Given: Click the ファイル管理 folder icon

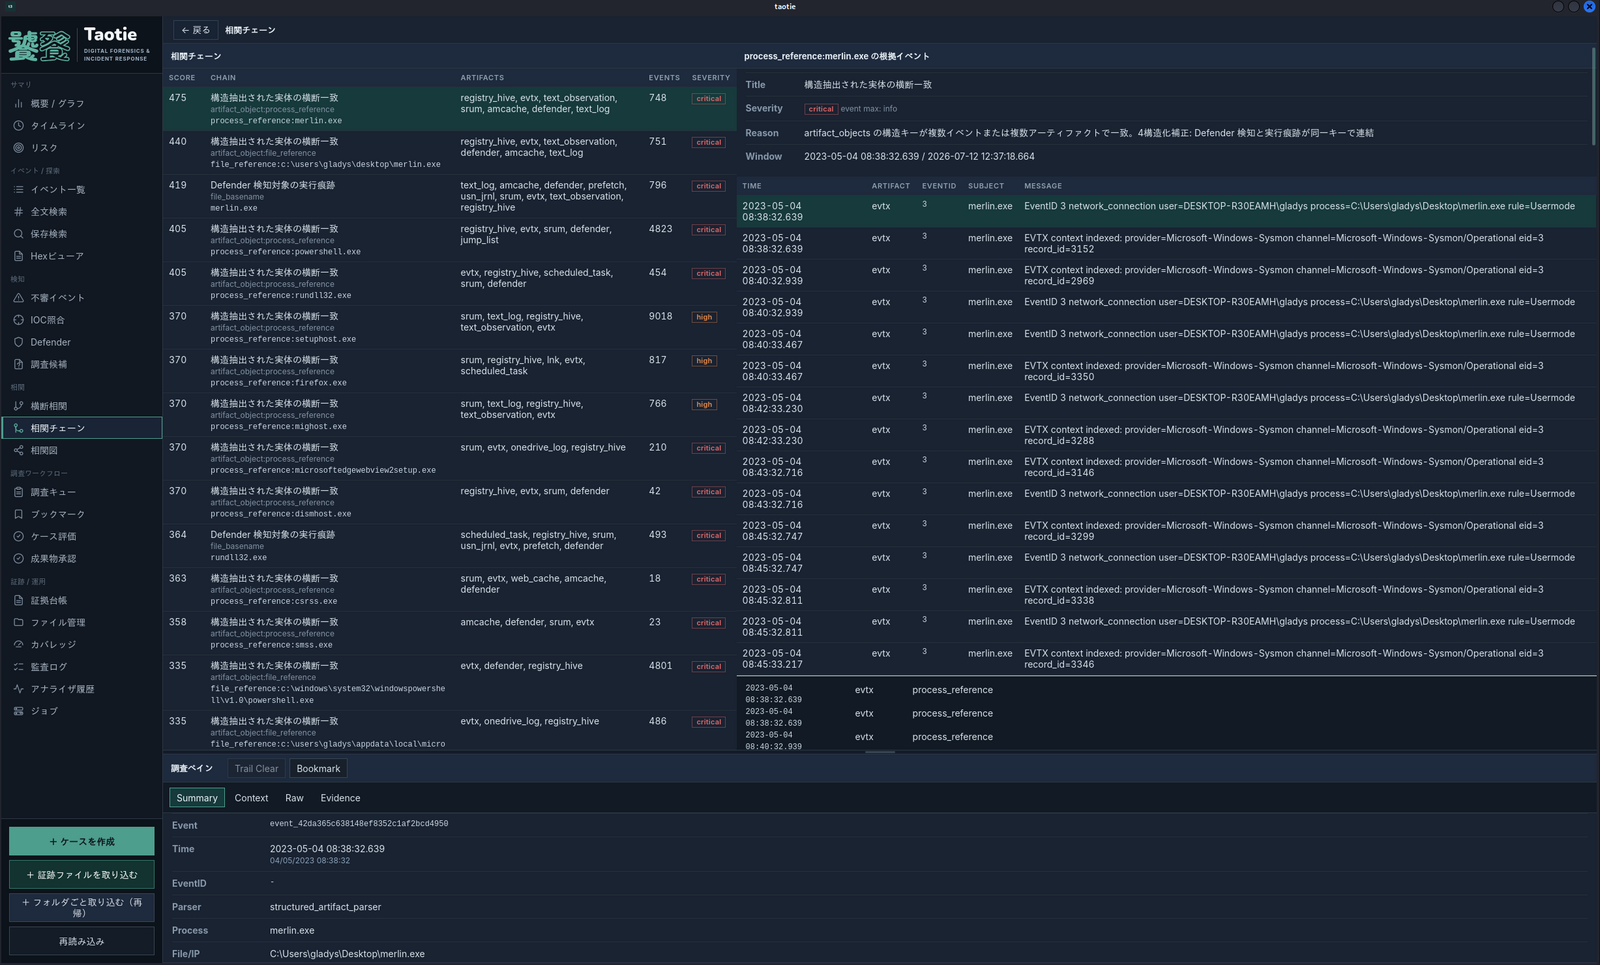Looking at the screenshot, I should tap(18, 622).
